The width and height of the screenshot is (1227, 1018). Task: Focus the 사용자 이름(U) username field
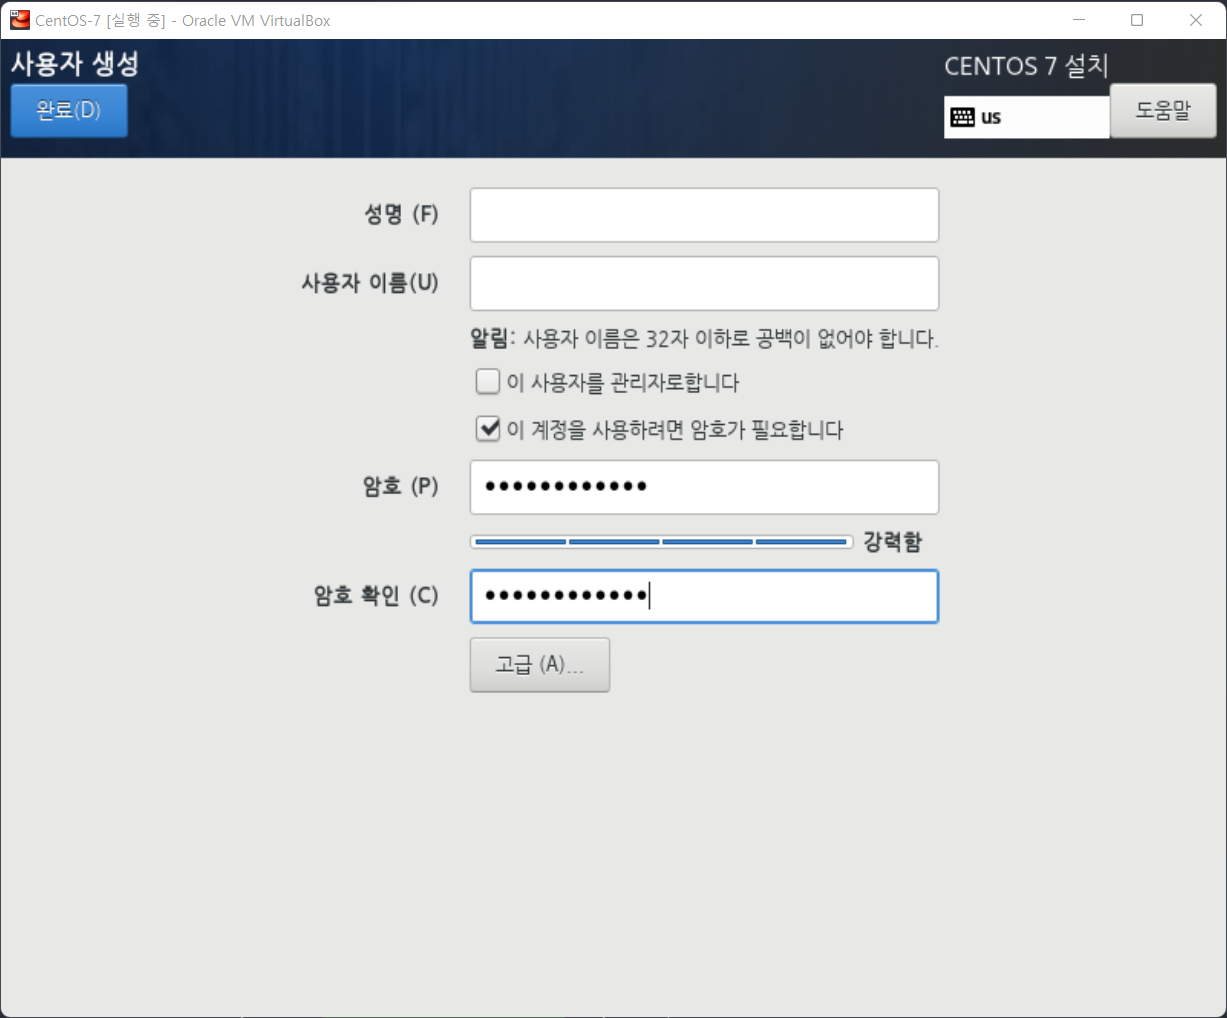(704, 283)
